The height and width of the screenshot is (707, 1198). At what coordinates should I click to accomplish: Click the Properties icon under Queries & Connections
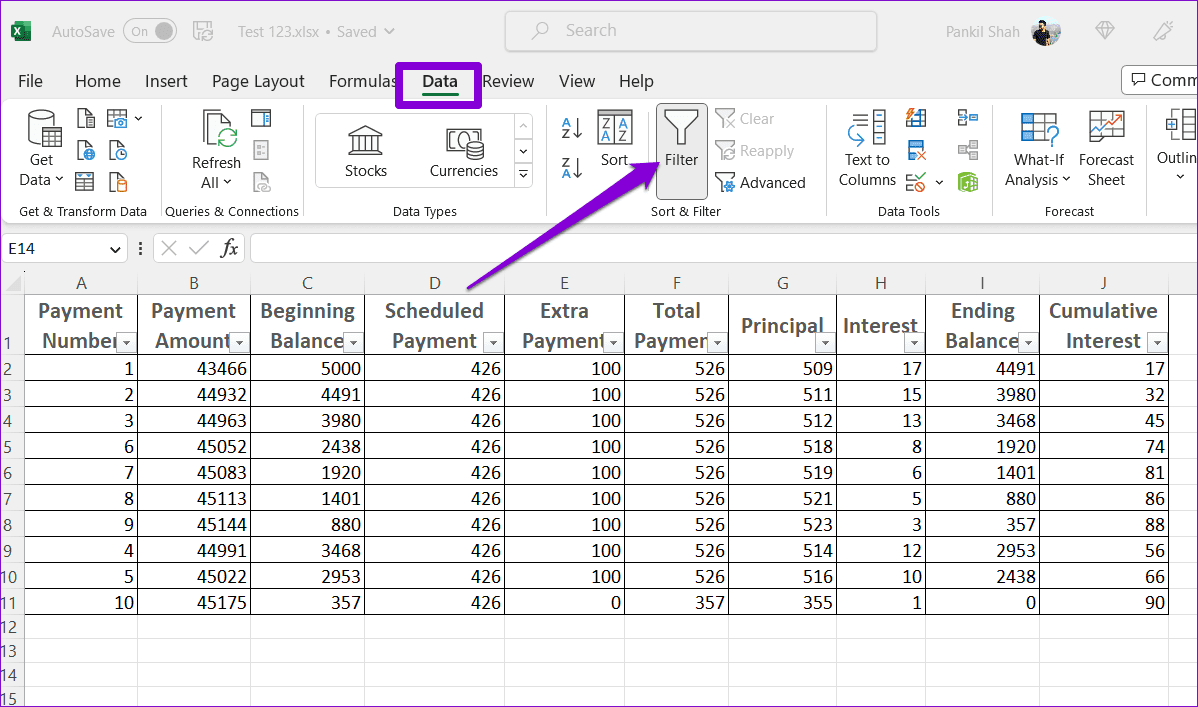click(261, 150)
